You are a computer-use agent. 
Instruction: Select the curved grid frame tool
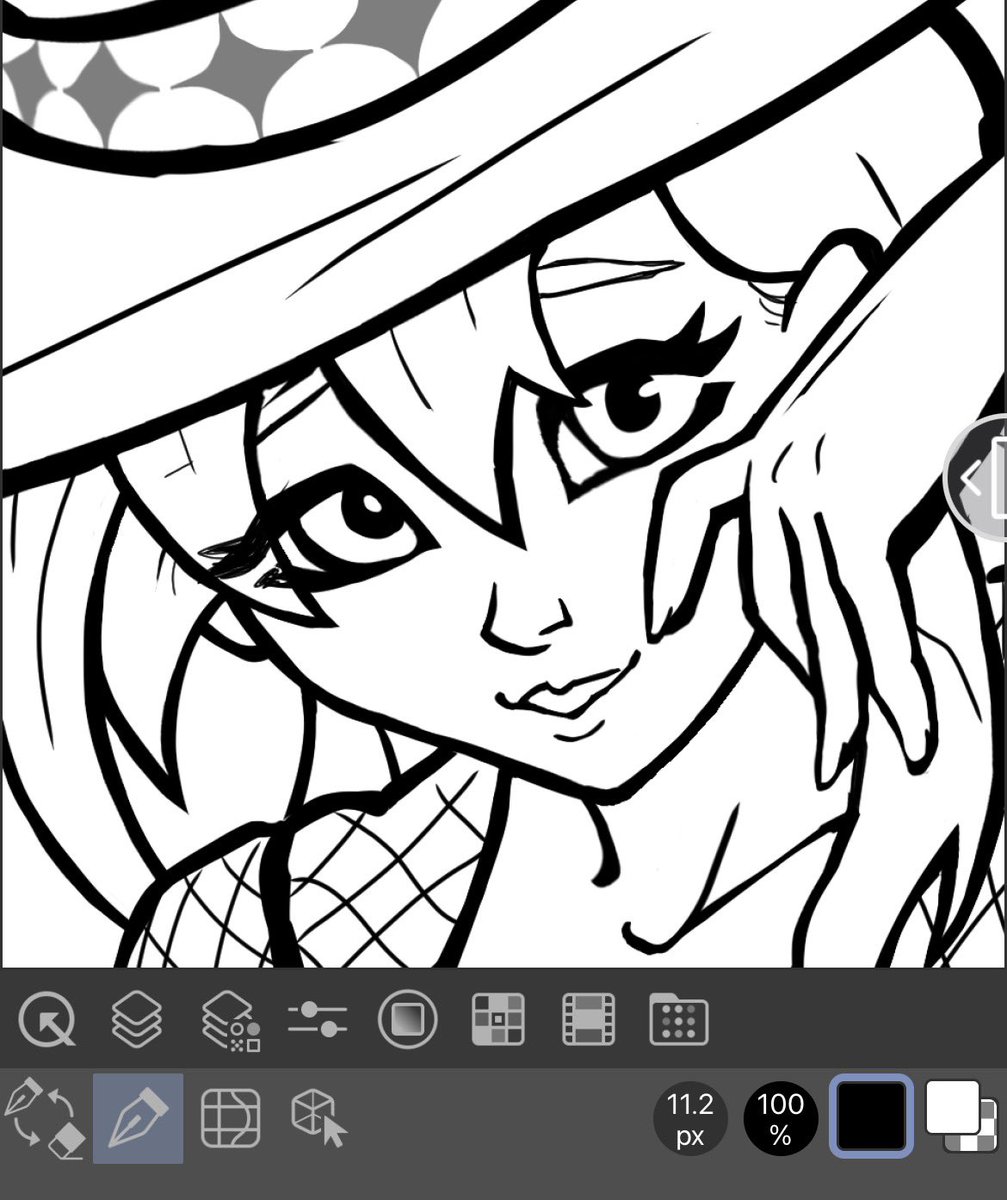[x=231, y=1118]
